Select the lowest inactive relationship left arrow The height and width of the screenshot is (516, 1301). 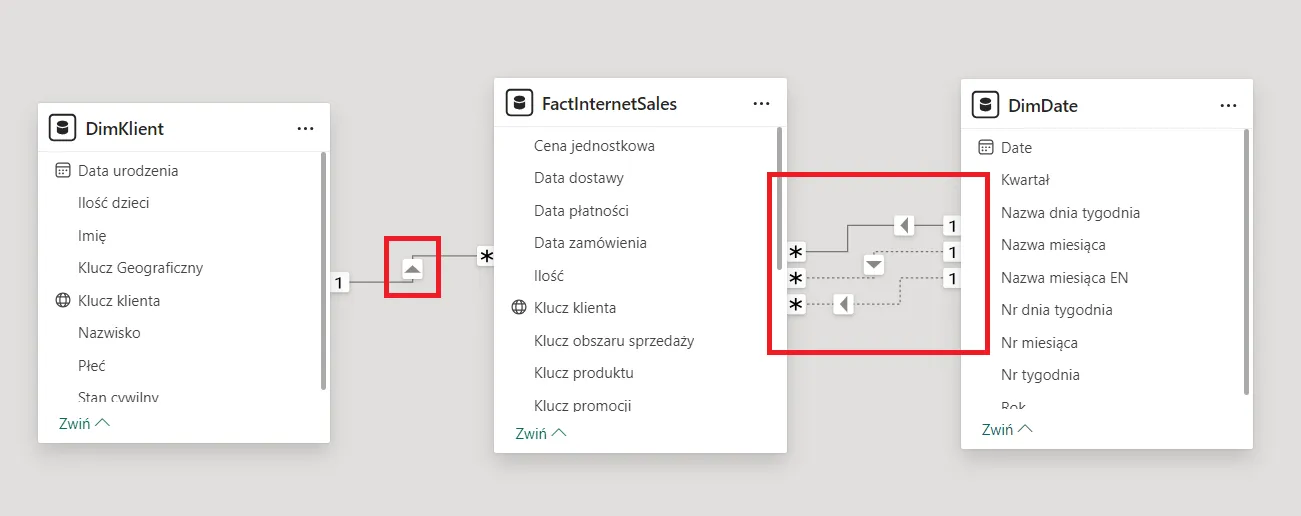pyautogui.click(x=844, y=304)
